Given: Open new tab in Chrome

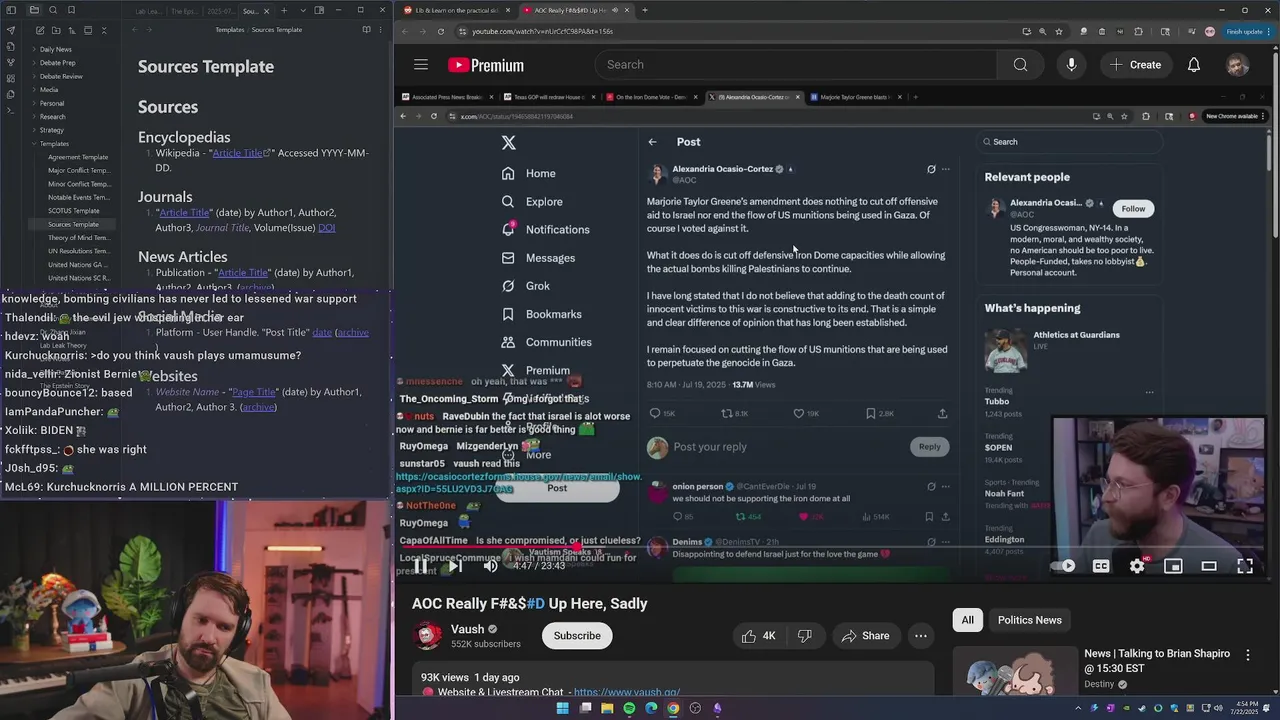Looking at the screenshot, I should click(645, 10).
